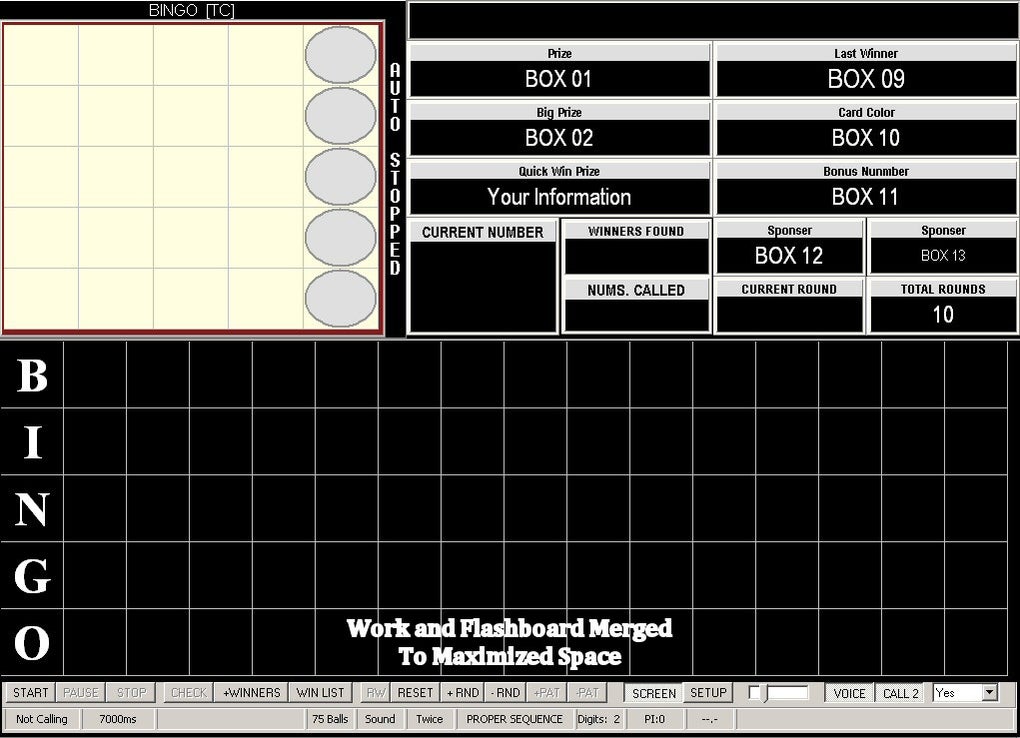Reset the game board

click(x=414, y=692)
